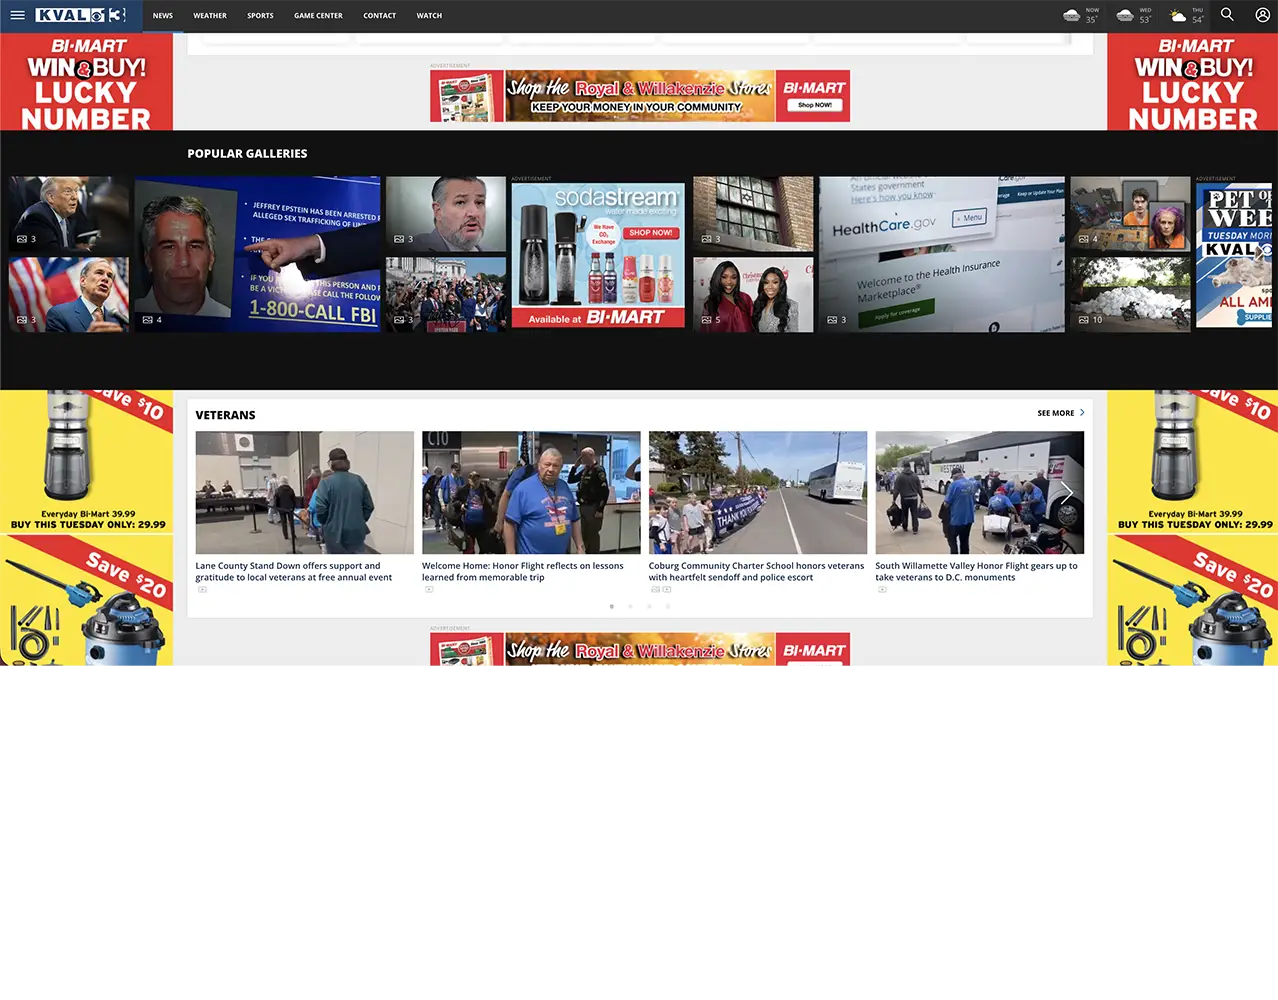1278x1000 pixels.
Task: Click the video icon under the South Willamette Valley story
Action: [x=882, y=589]
